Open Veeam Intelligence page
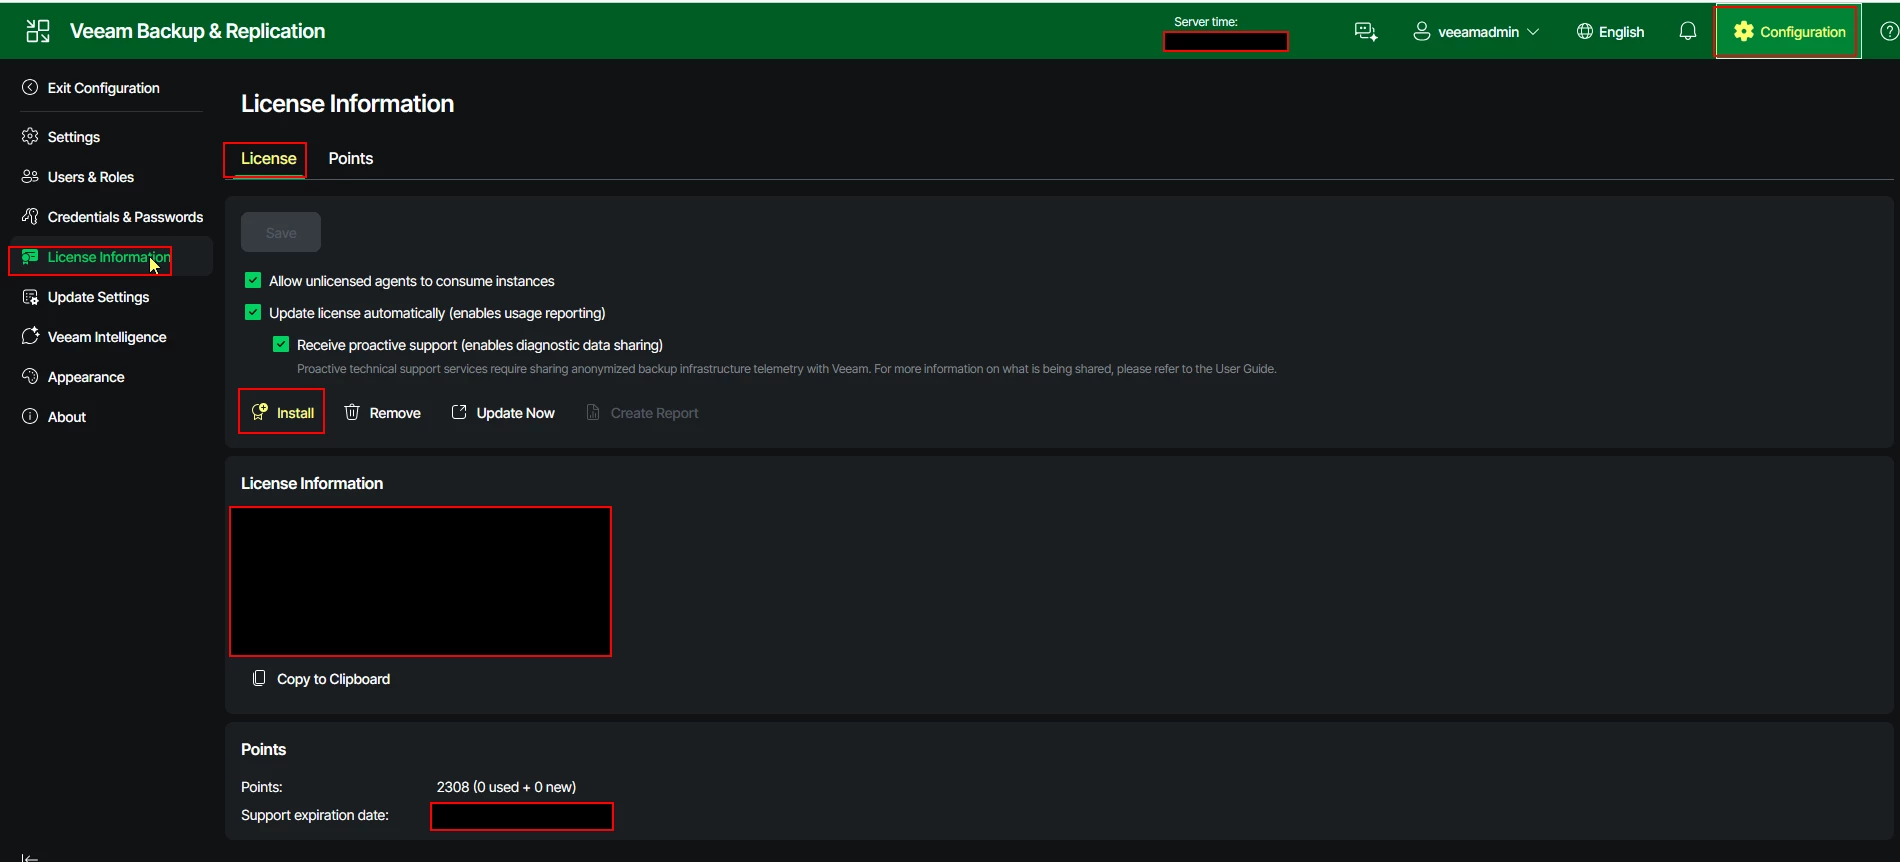Screen dimensions: 1900x862 tap(107, 337)
